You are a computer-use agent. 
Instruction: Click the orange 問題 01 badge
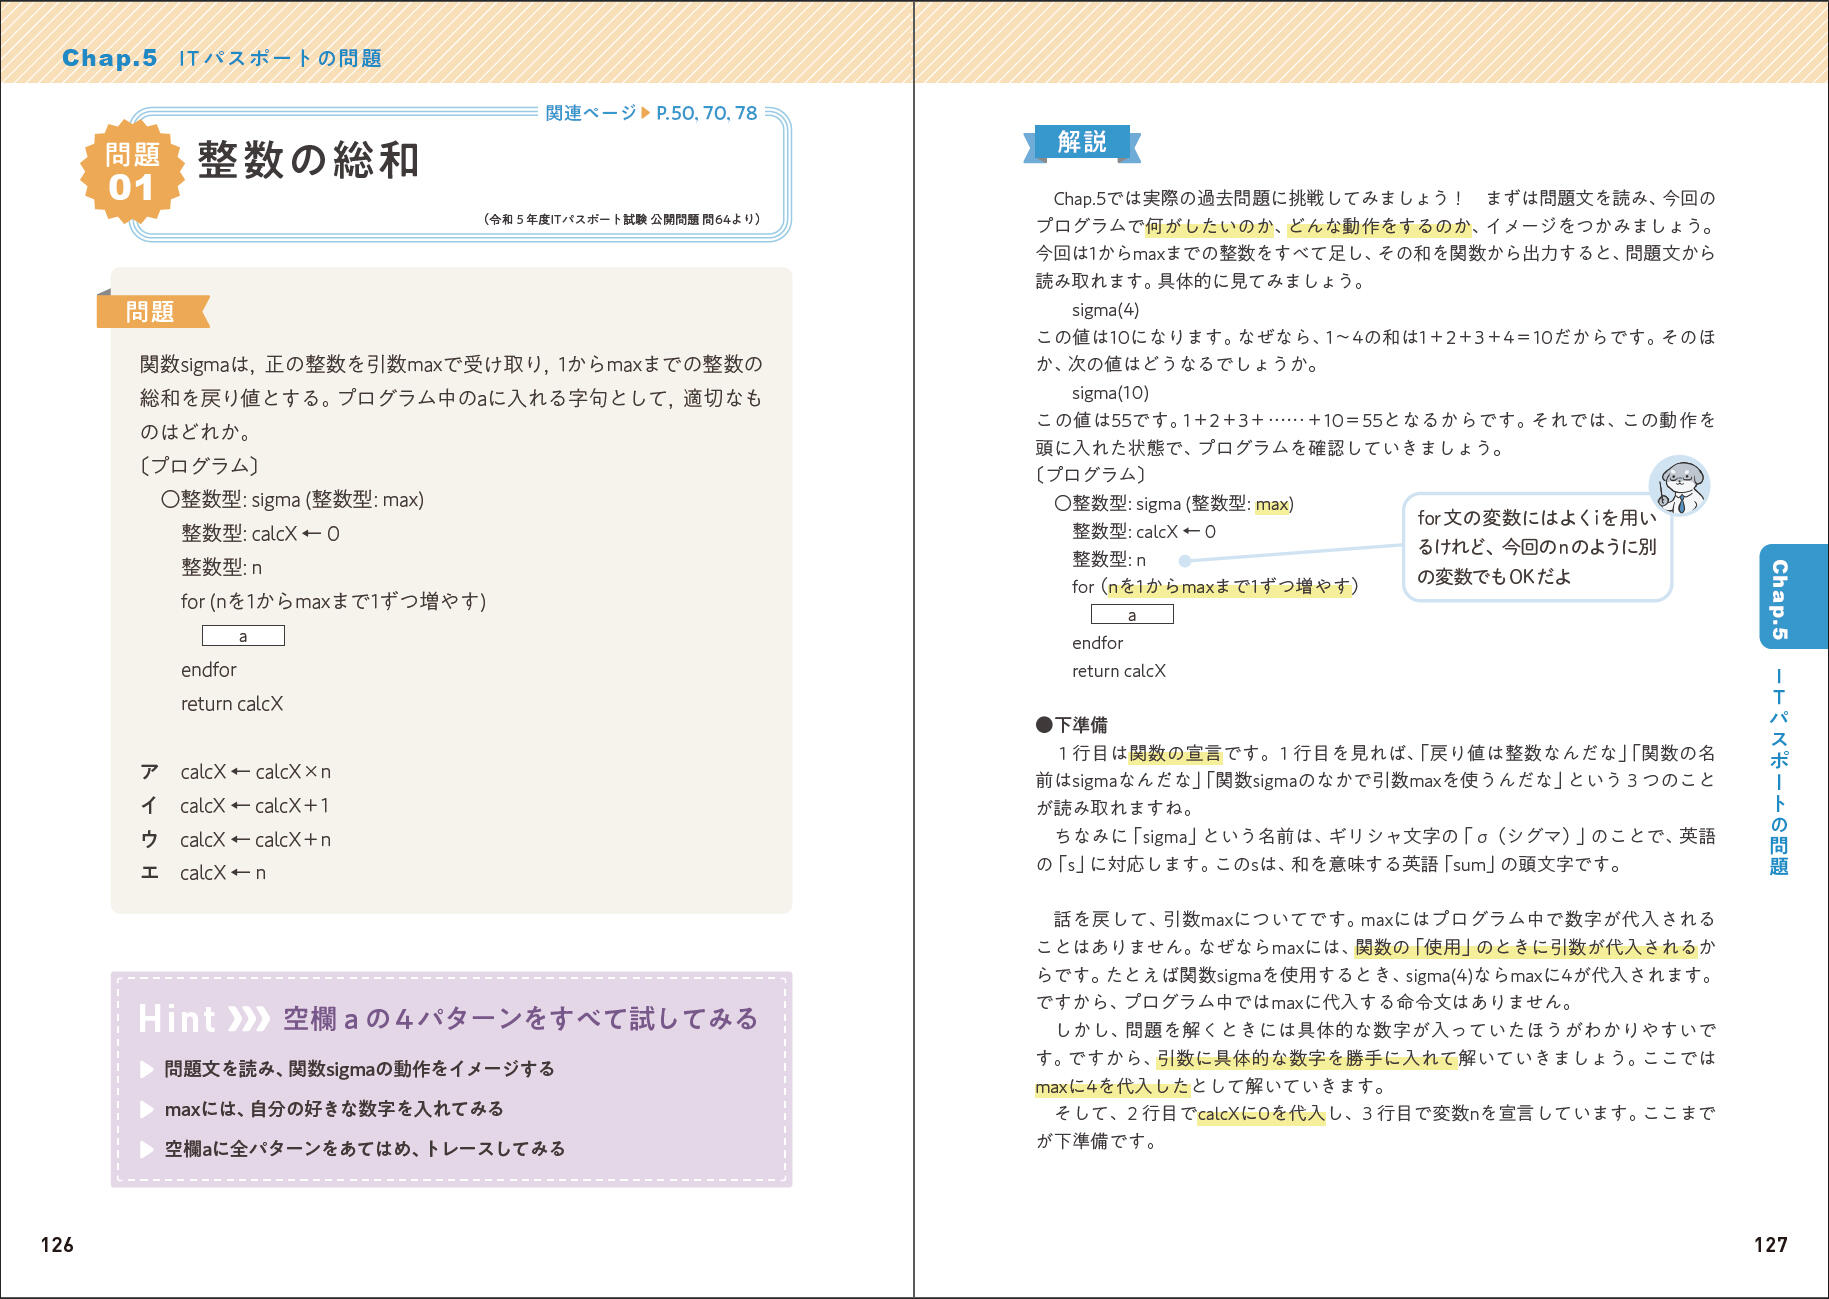tap(132, 172)
